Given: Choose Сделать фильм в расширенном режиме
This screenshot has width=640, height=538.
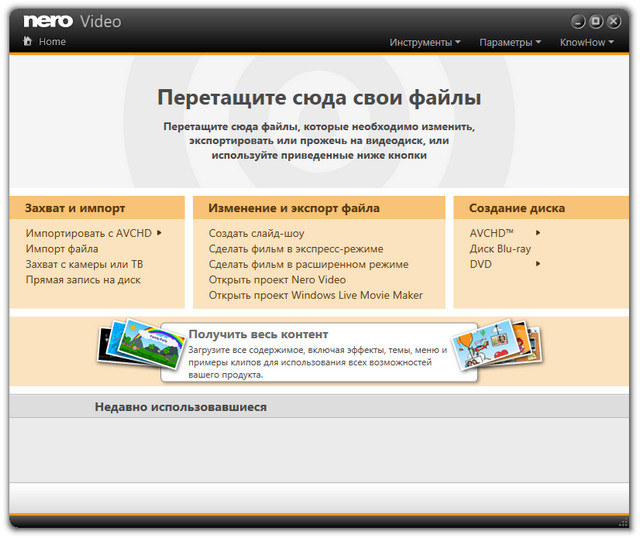Looking at the screenshot, I should coord(308,264).
